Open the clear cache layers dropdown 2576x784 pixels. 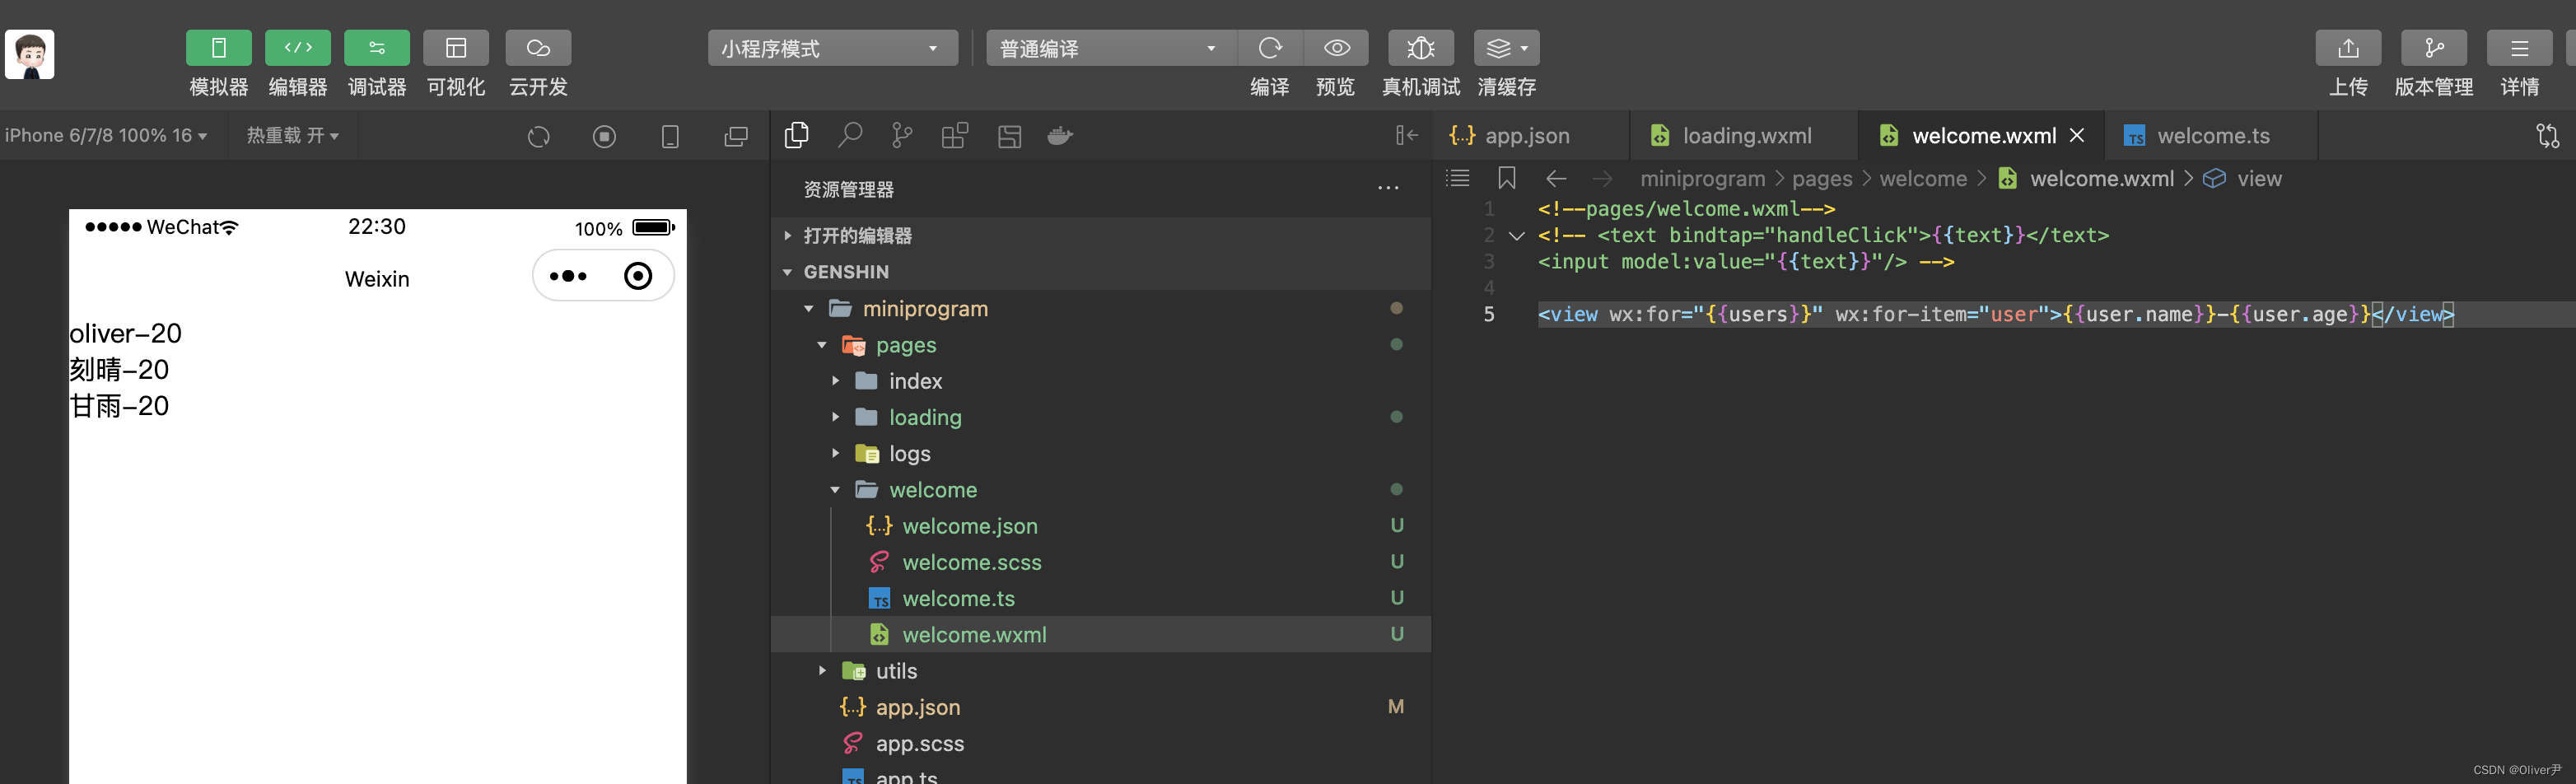[x=1506, y=48]
